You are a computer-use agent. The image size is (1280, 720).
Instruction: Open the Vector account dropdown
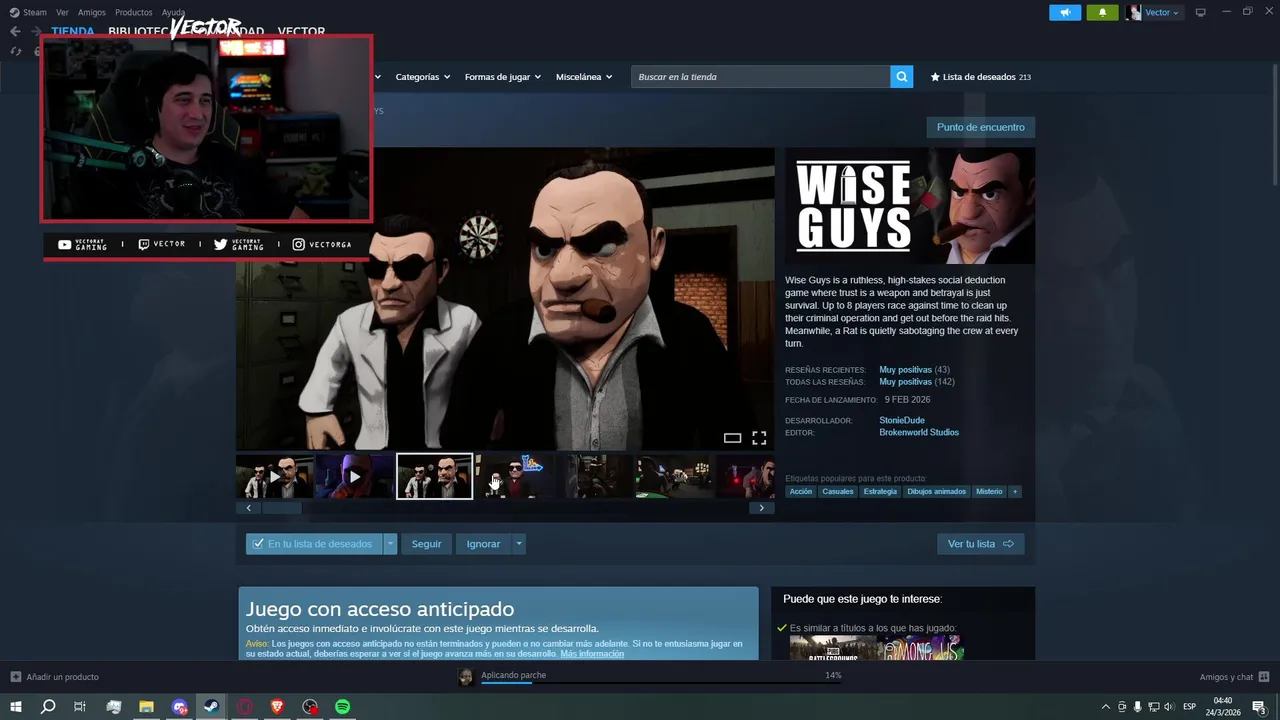[1162, 12]
